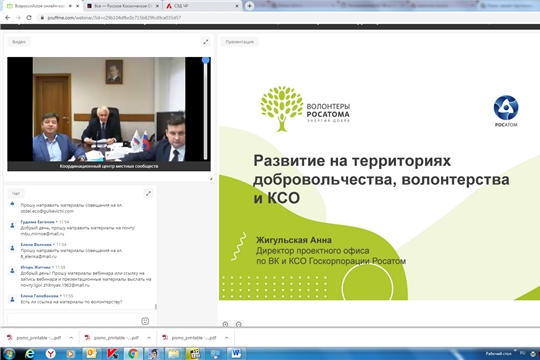Open first pismo_printable PDF download

point(34,338)
